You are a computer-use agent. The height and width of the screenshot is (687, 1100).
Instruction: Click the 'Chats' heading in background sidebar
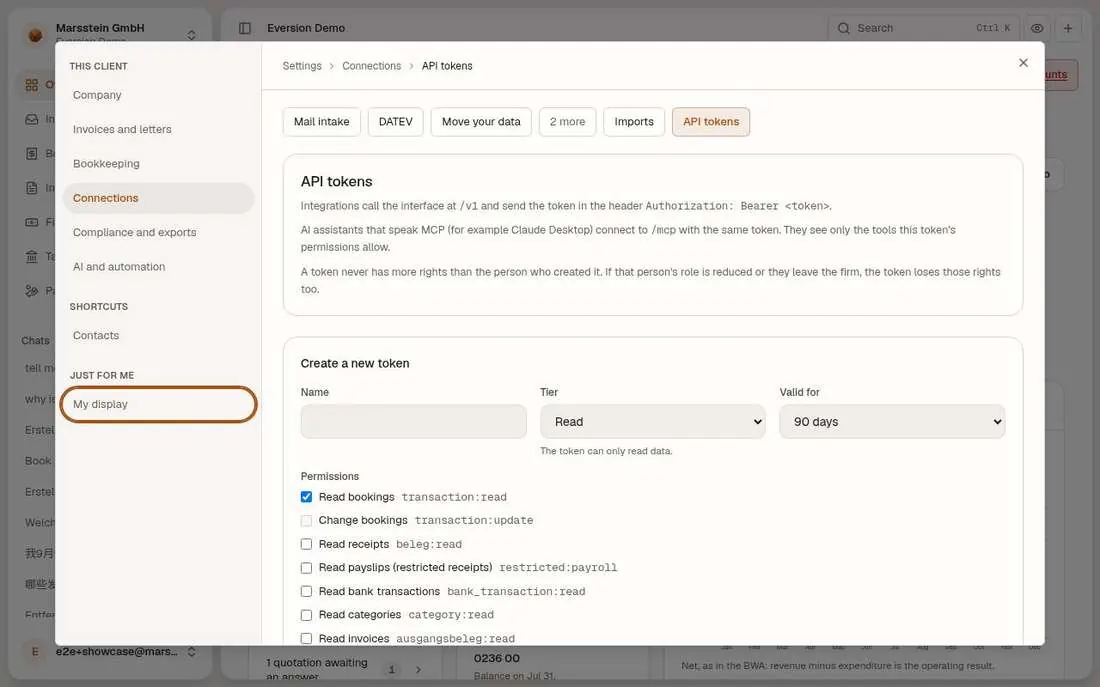tap(35, 340)
